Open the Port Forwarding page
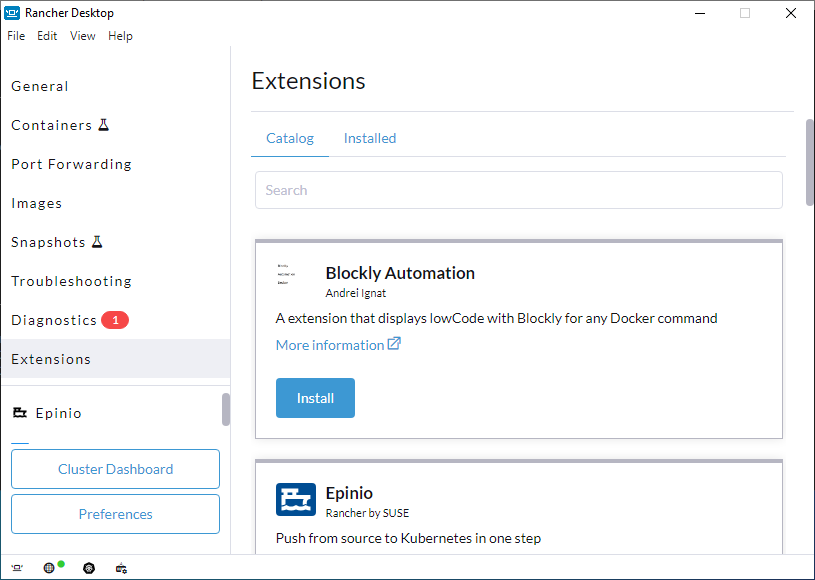This screenshot has width=815, height=580. (116, 164)
